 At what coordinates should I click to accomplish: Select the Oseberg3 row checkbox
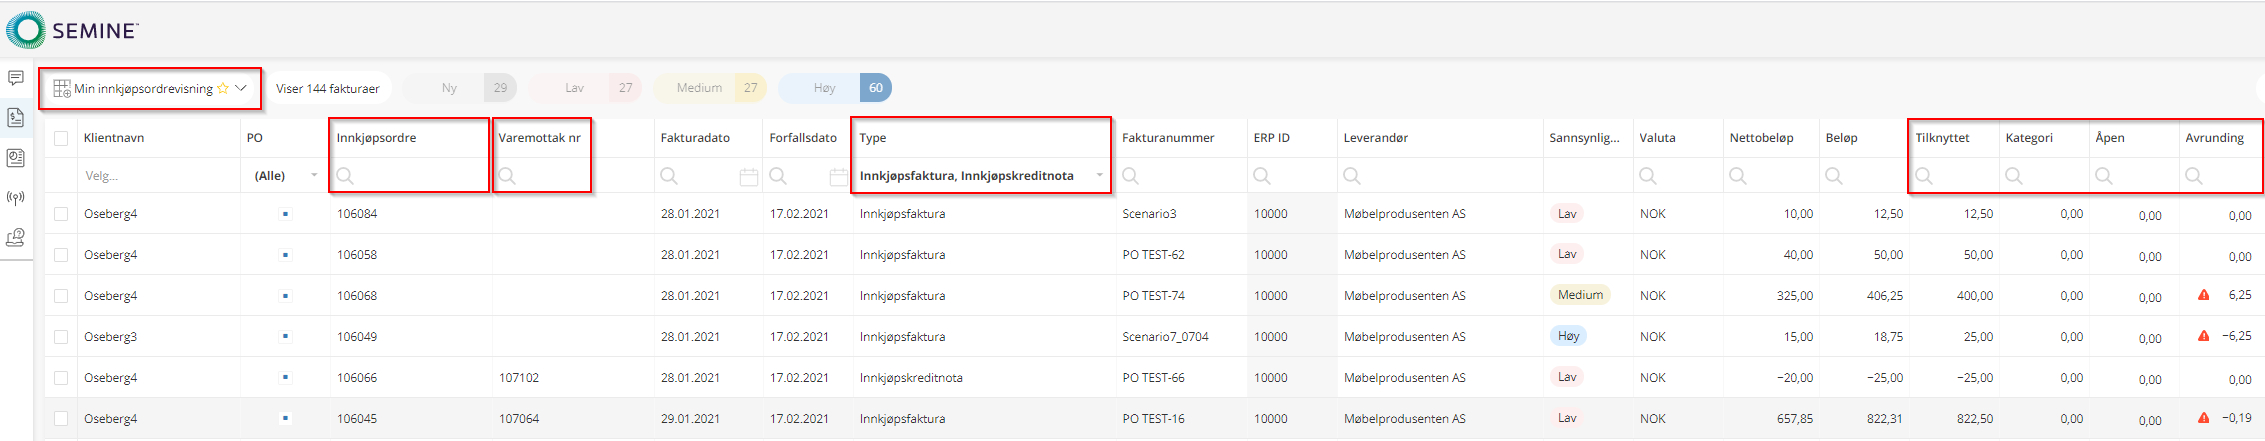click(x=62, y=337)
